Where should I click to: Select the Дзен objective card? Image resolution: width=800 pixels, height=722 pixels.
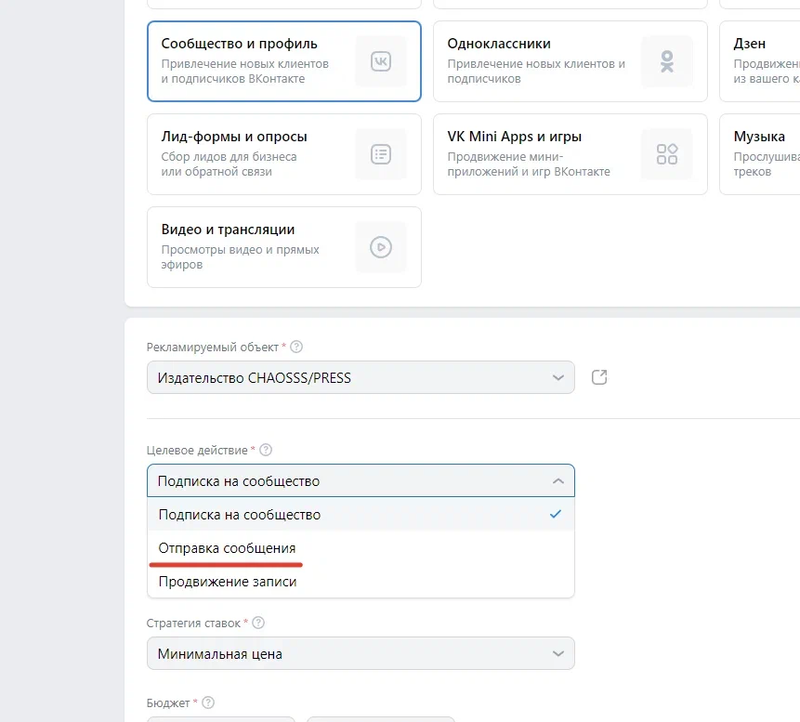[760, 61]
